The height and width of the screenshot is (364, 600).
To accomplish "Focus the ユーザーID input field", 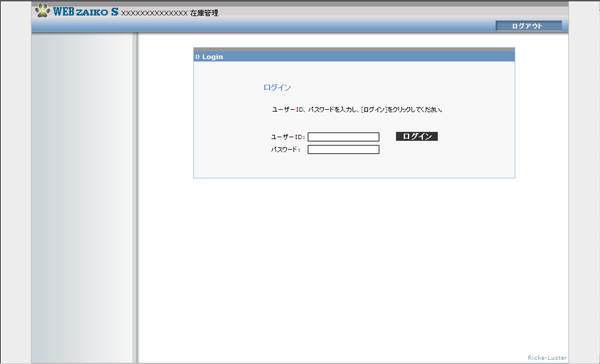I will (x=344, y=137).
